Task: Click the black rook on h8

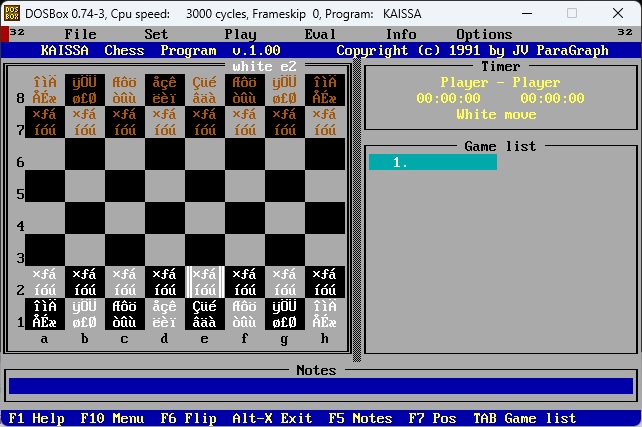Action: (325, 90)
